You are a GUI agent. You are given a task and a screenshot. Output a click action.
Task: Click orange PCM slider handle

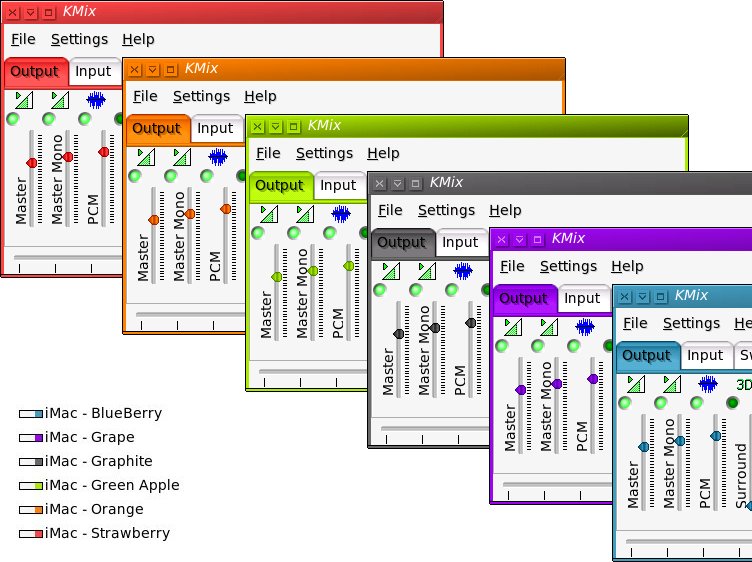[x=225, y=209]
